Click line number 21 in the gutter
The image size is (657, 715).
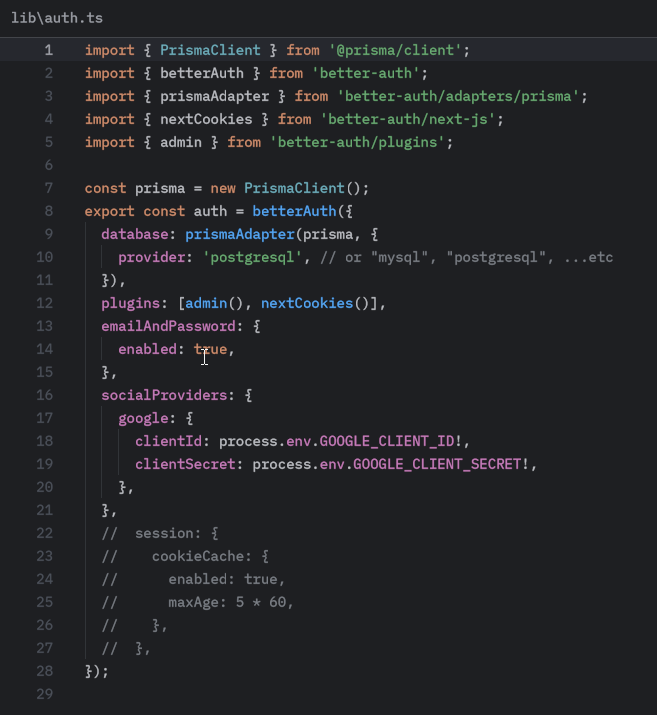coord(45,510)
